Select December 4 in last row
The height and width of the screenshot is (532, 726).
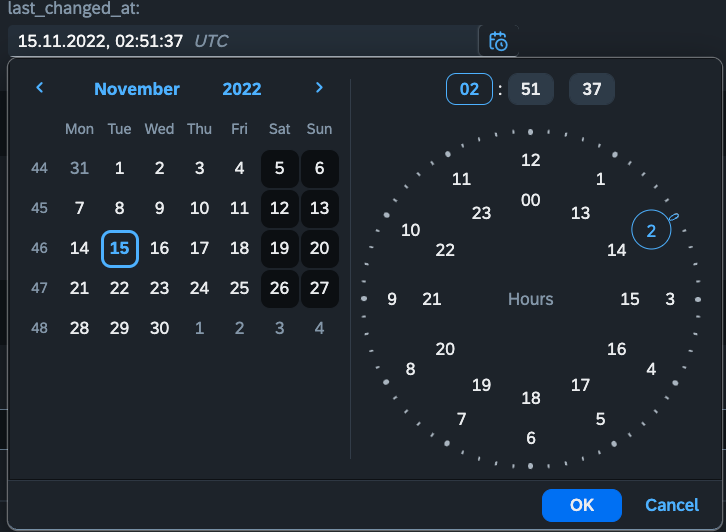319,328
